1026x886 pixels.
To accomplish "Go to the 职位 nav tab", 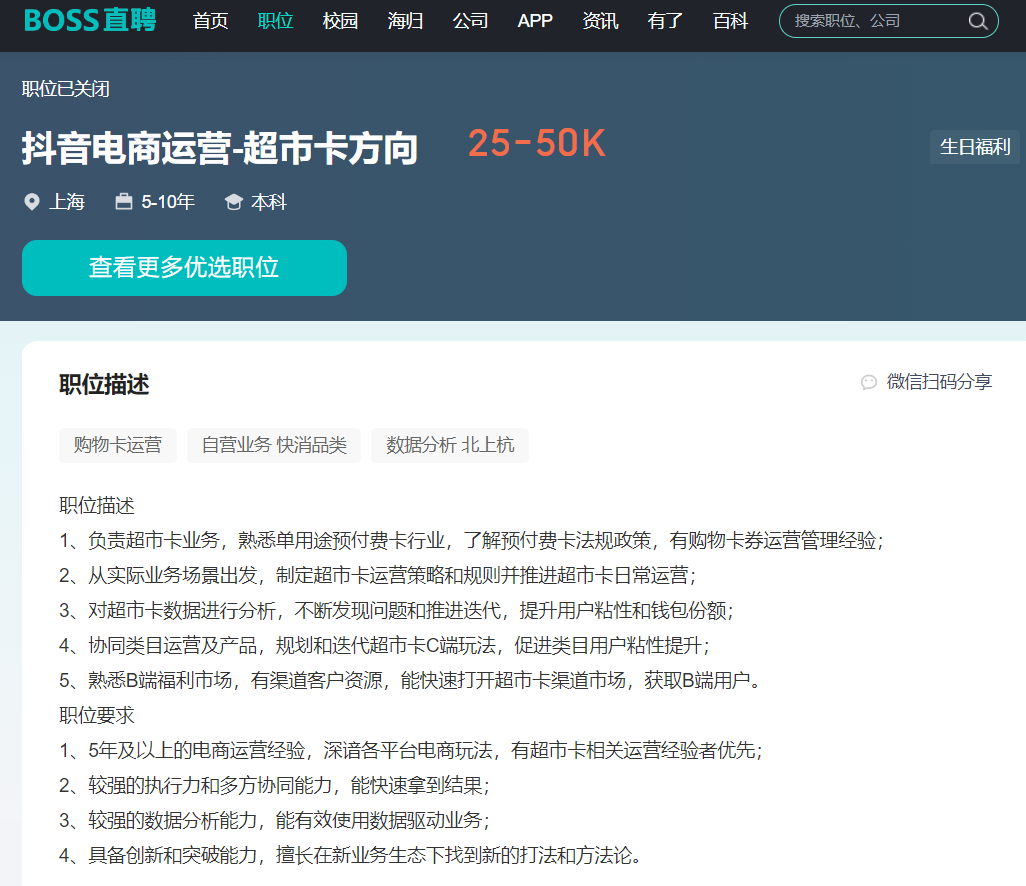I will (275, 21).
